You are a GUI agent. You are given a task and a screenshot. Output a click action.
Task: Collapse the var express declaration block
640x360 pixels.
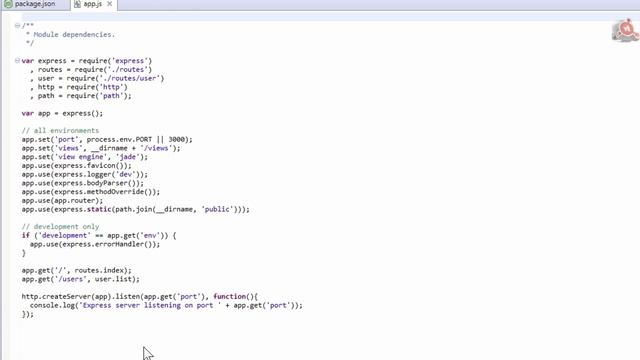point(17,60)
